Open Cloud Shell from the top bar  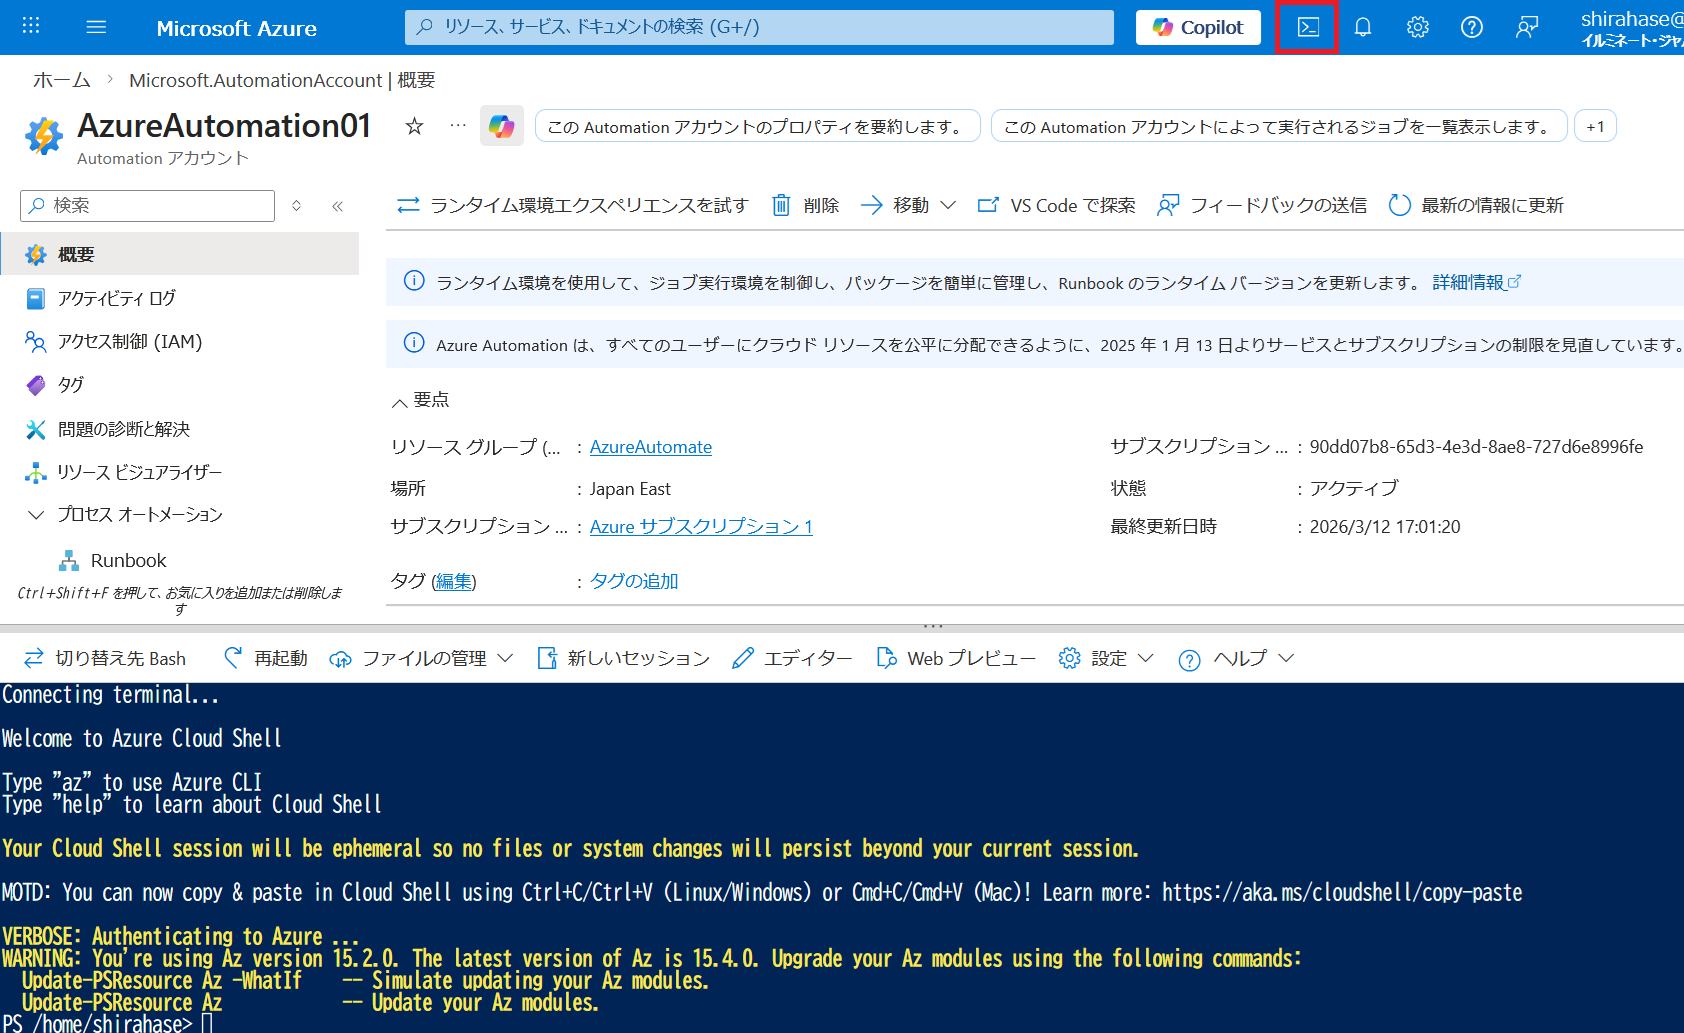pos(1308,27)
